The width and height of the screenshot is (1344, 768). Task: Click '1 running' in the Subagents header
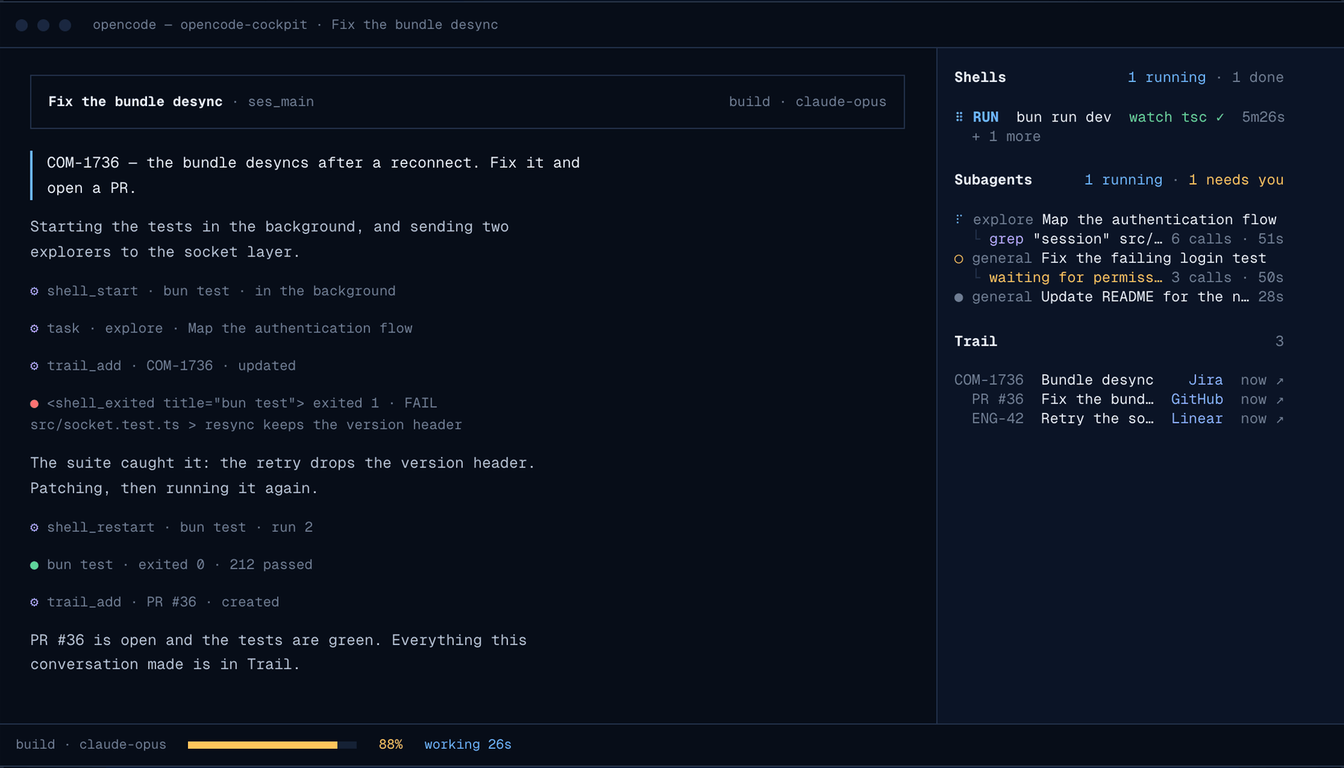pyautogui.click(x=1123, y=180)
